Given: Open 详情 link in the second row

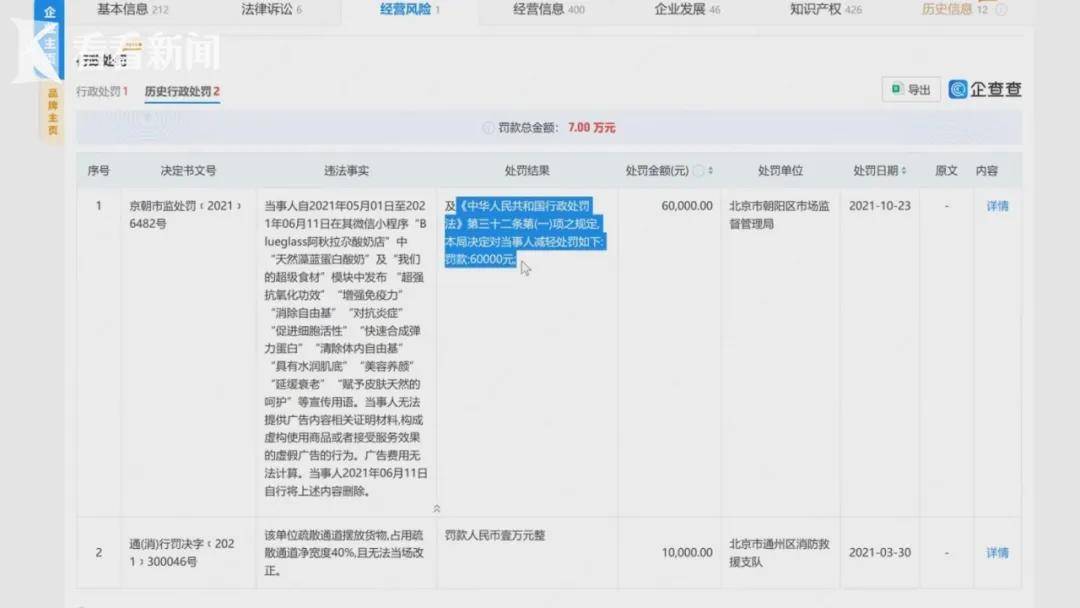Looking at the screenshot, I should tap(996, 552).
